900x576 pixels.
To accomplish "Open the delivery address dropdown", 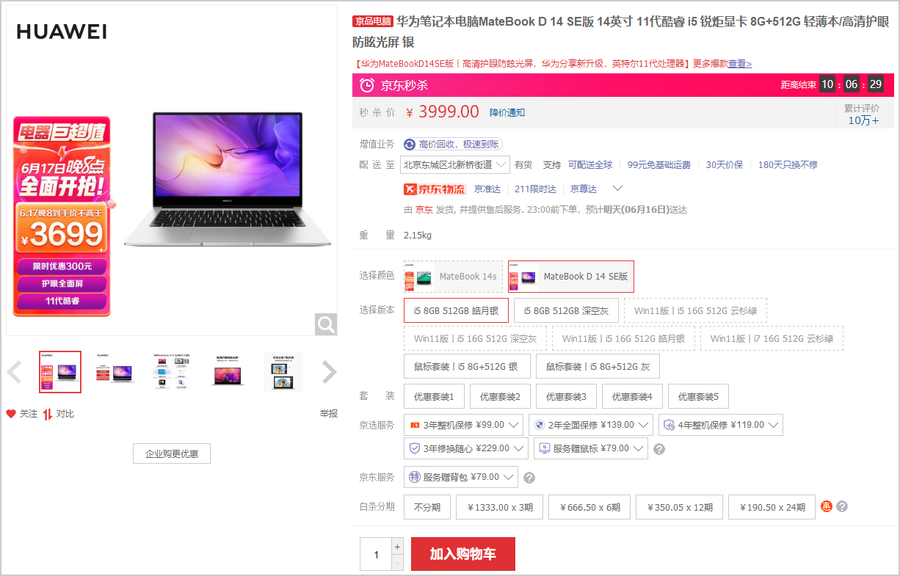I will (x=455, y=164).
